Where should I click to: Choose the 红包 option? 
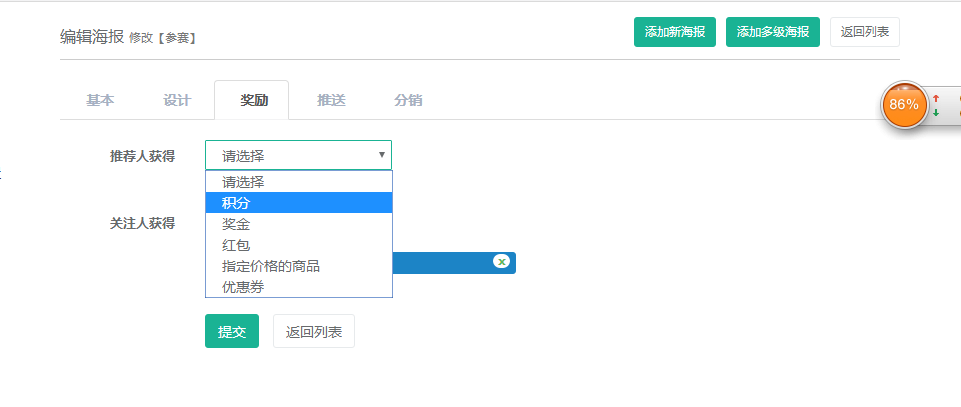299,245
